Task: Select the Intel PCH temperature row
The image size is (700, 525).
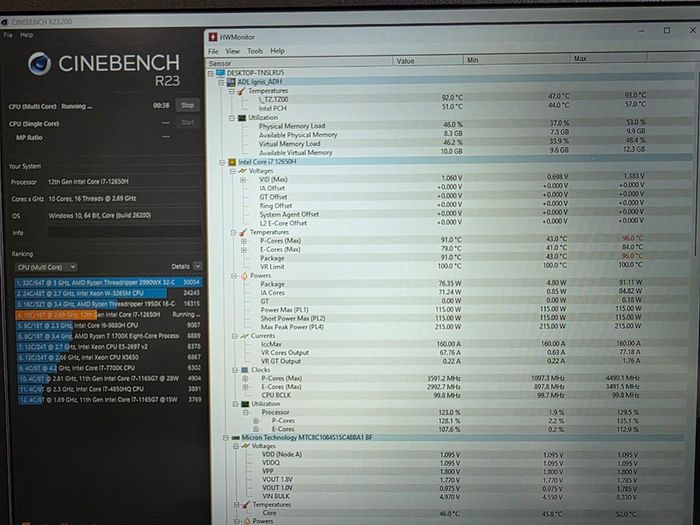Action: point(452,107)
